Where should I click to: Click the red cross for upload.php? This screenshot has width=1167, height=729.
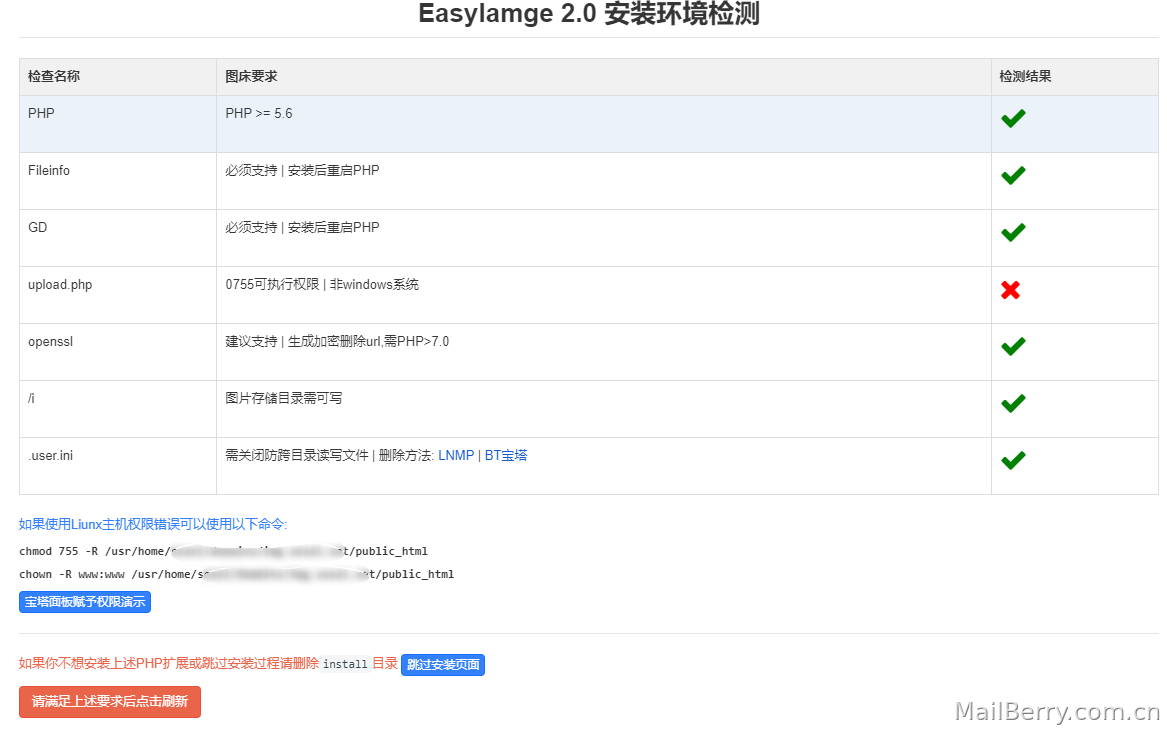click(1011, 290)
